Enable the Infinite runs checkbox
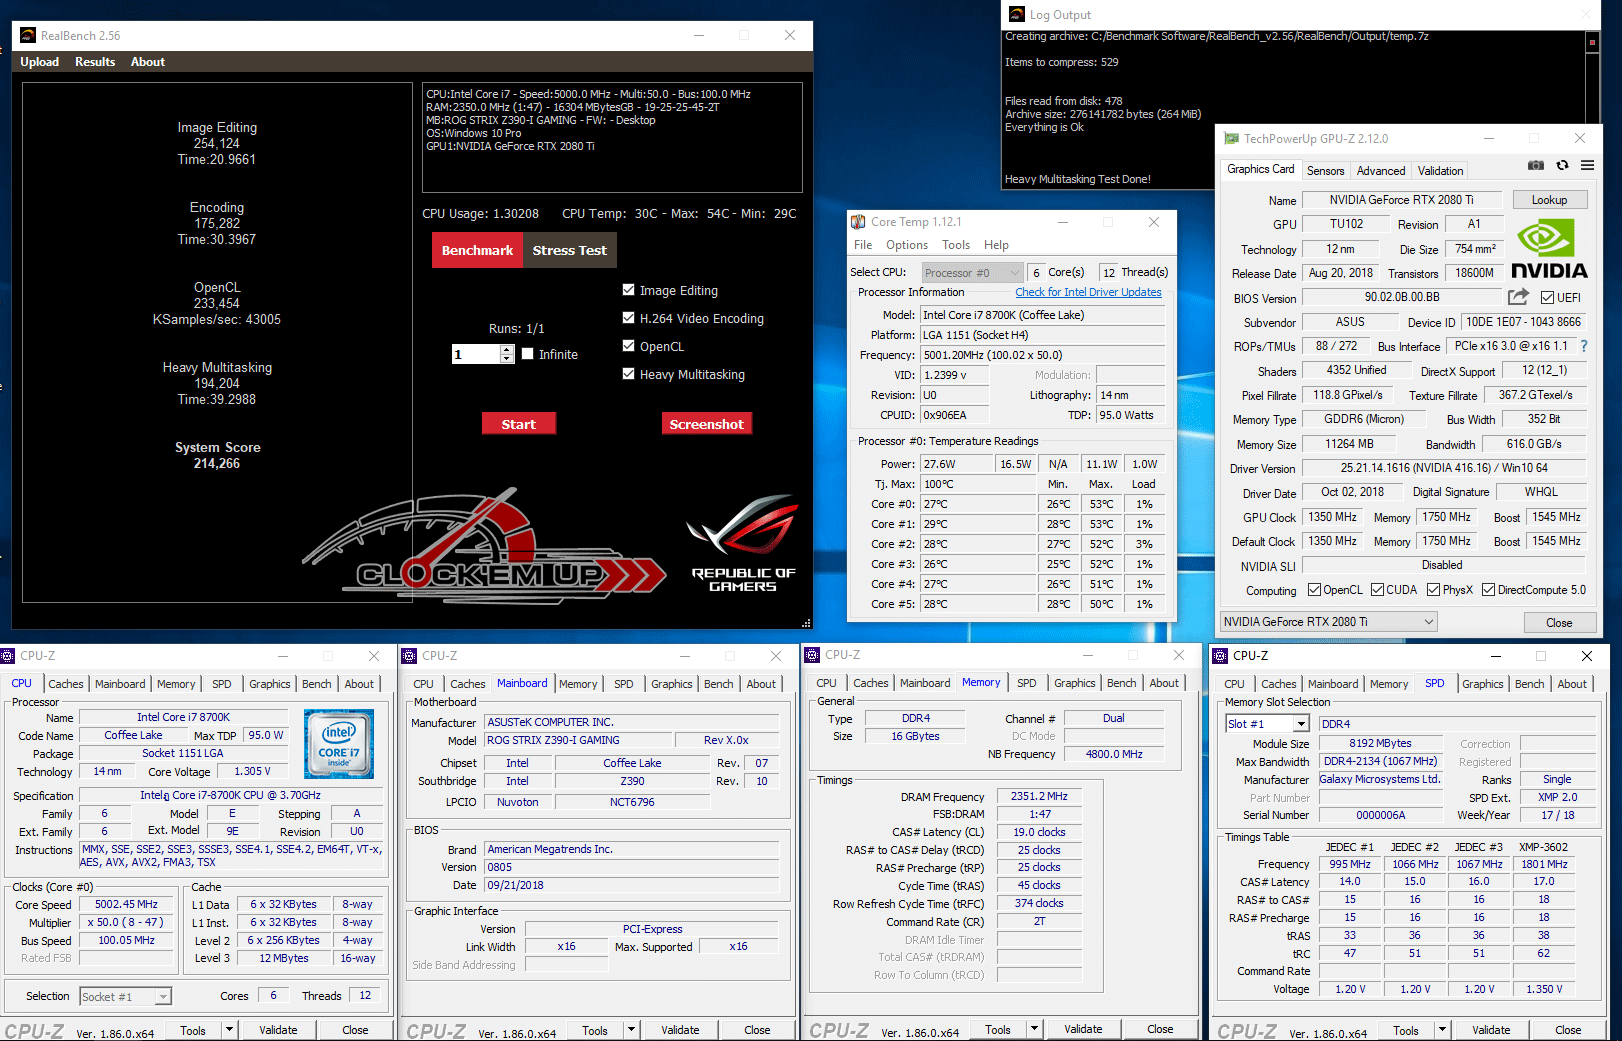The height and width of the screenshot is (1041, 1622). click(528, 354)
